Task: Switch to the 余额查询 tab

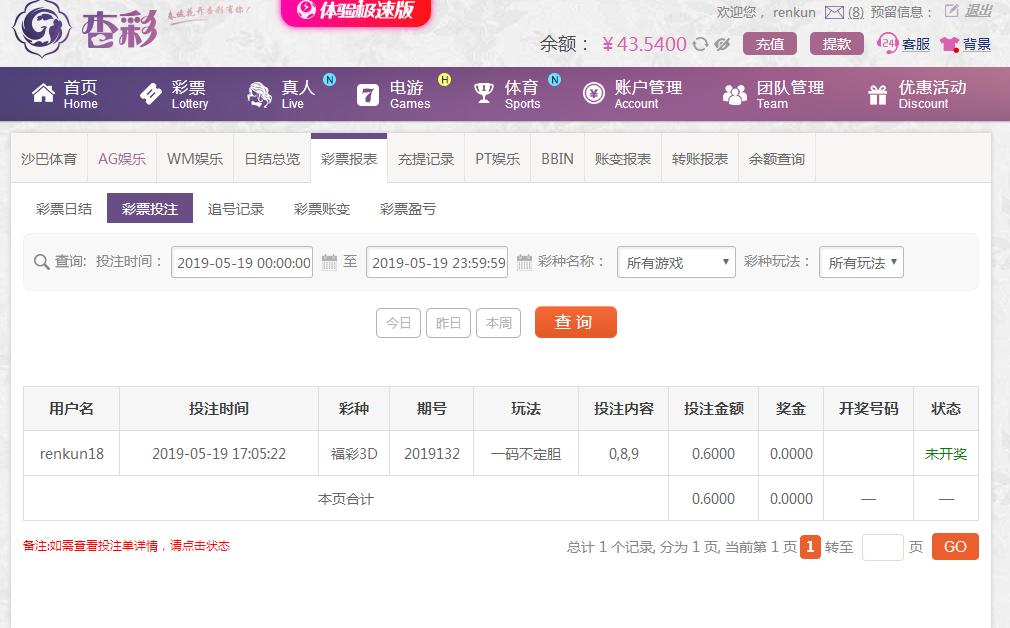Action: point(777,158)
